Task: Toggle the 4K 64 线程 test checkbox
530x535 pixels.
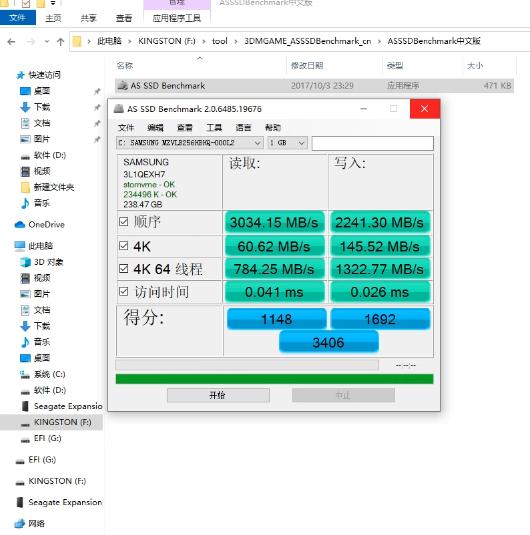Action: click(x=124, y=269)
